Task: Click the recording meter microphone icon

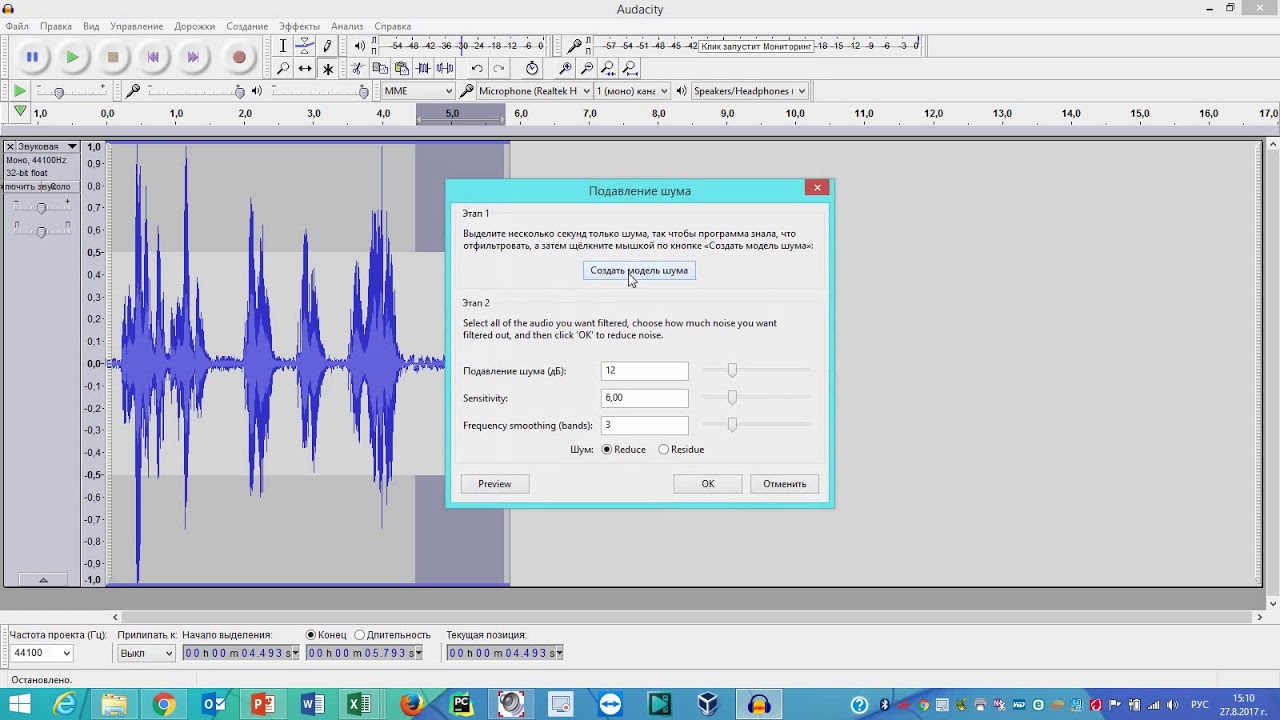Action: coord(575,46)
